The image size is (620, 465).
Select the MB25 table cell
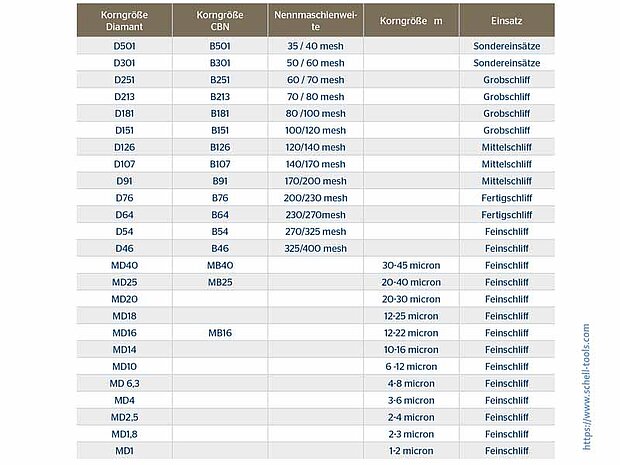pyautogui.click(x=220, y=282)
